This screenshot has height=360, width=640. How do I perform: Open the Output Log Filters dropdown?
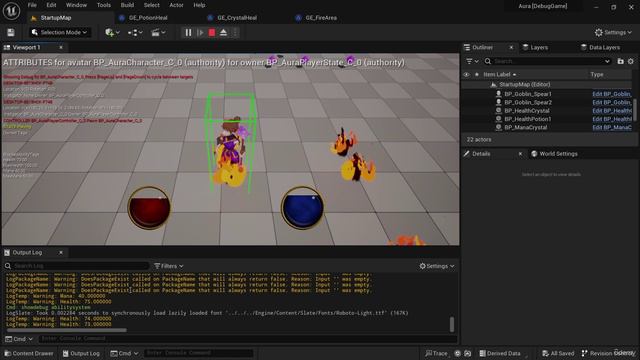tap(169, 266)
